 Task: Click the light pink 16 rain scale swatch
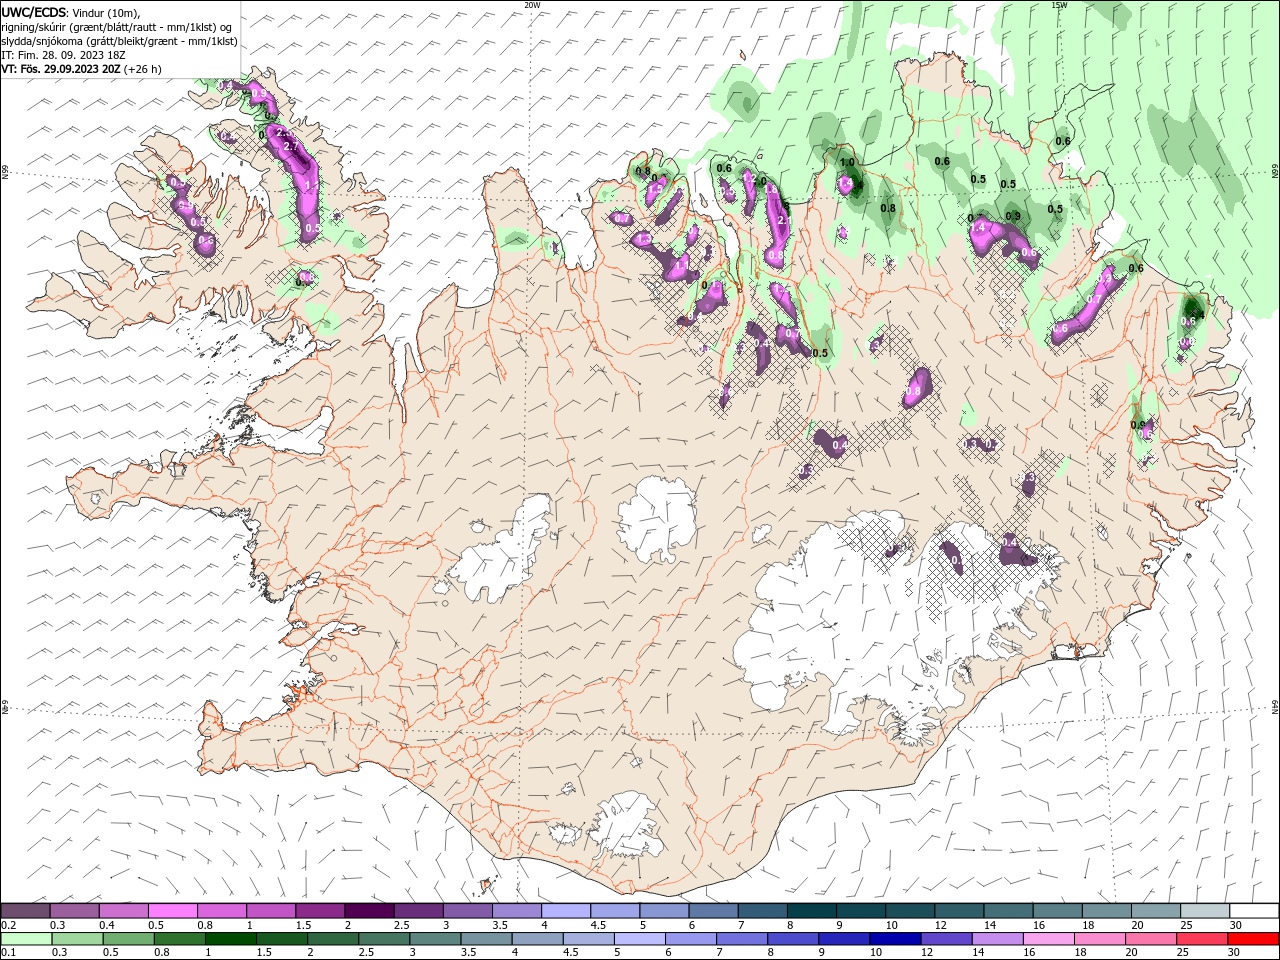click(x=1050, y=939)
